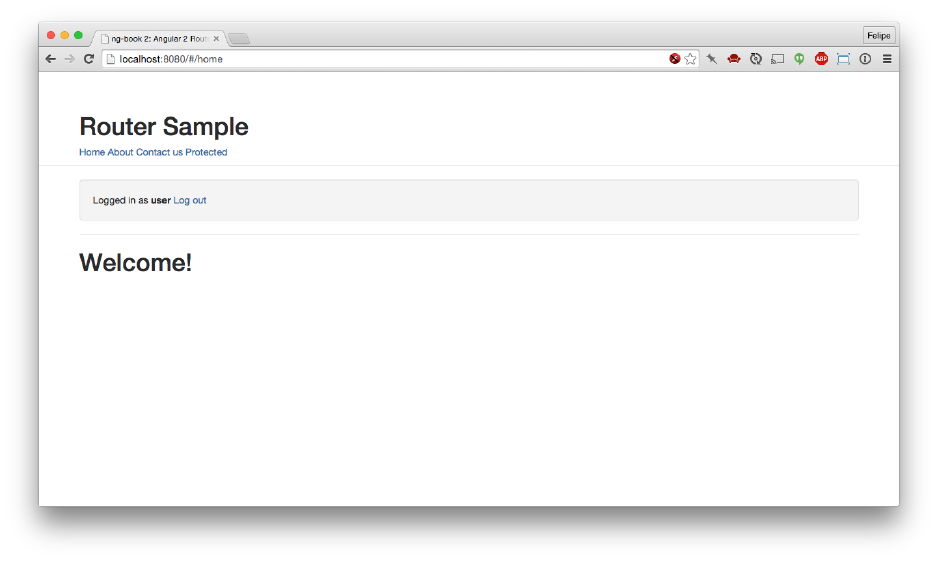Go to the Home navigation link

point(92,153)
